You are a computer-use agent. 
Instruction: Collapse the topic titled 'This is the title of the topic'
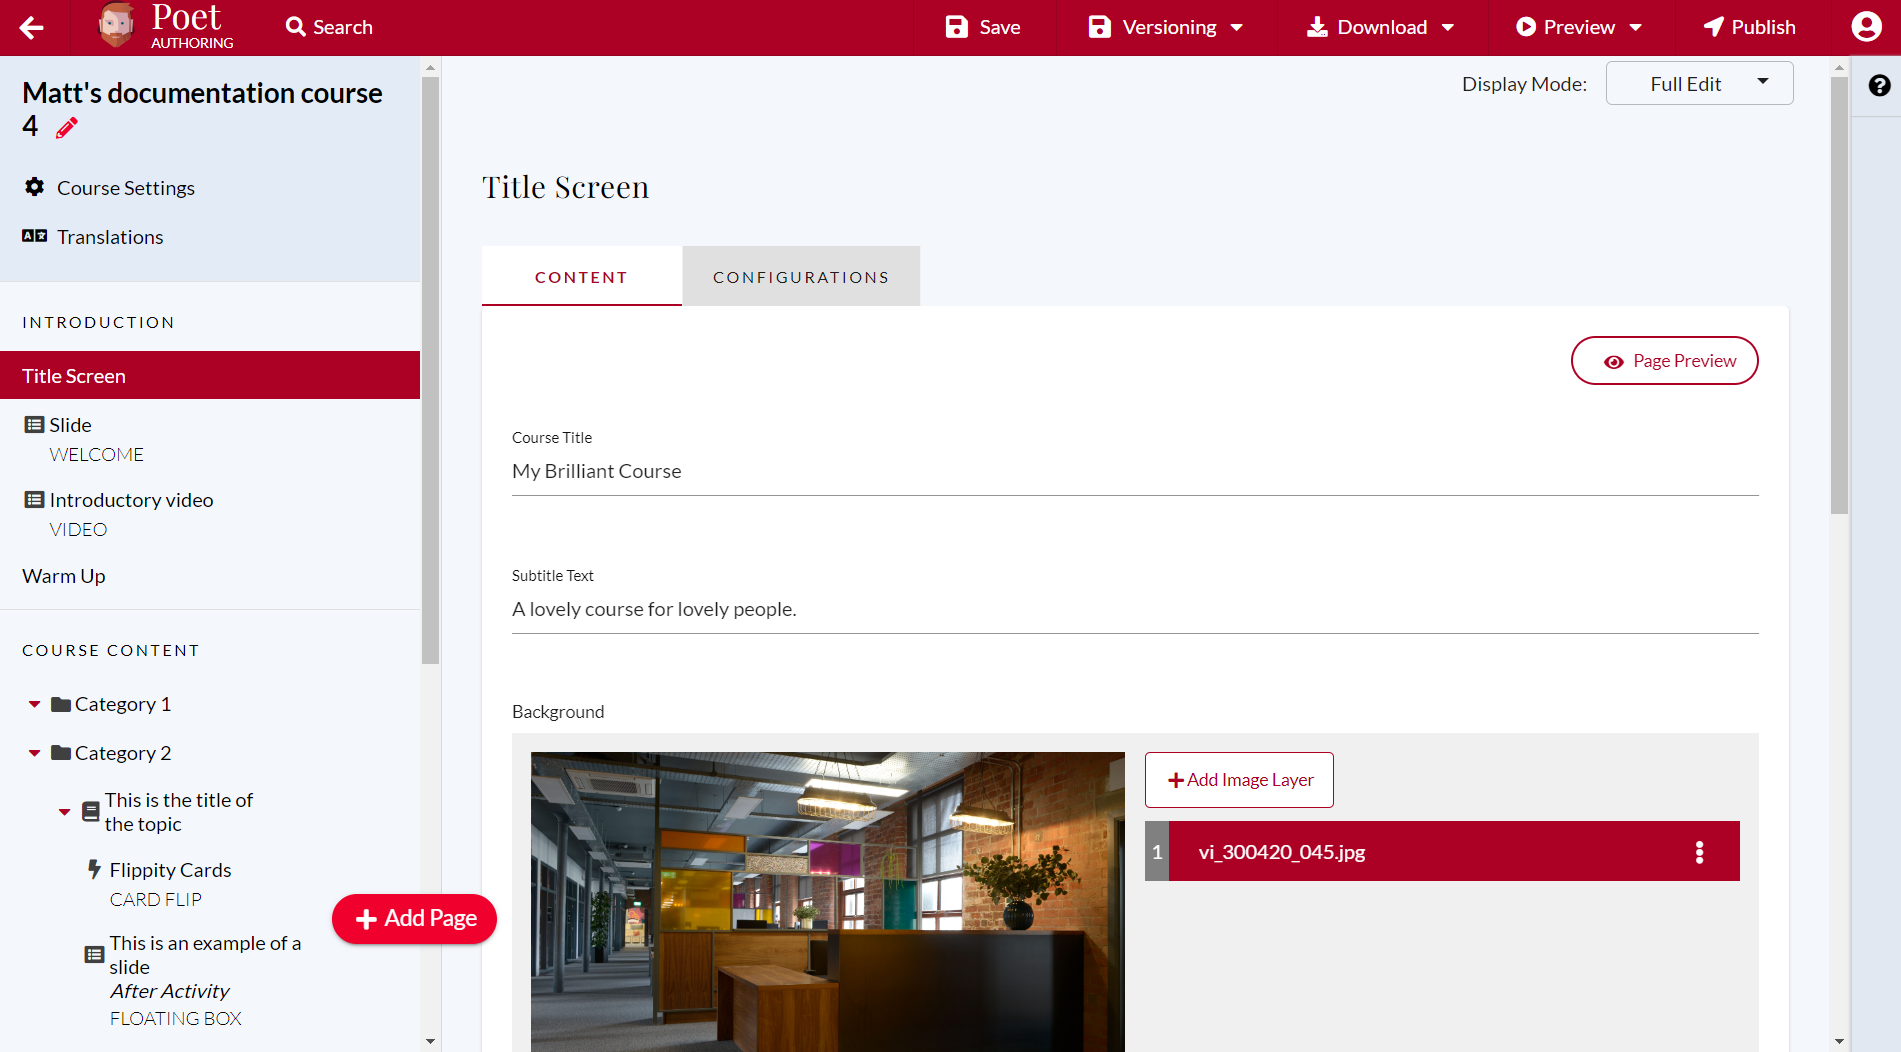[x=65, y=812]
